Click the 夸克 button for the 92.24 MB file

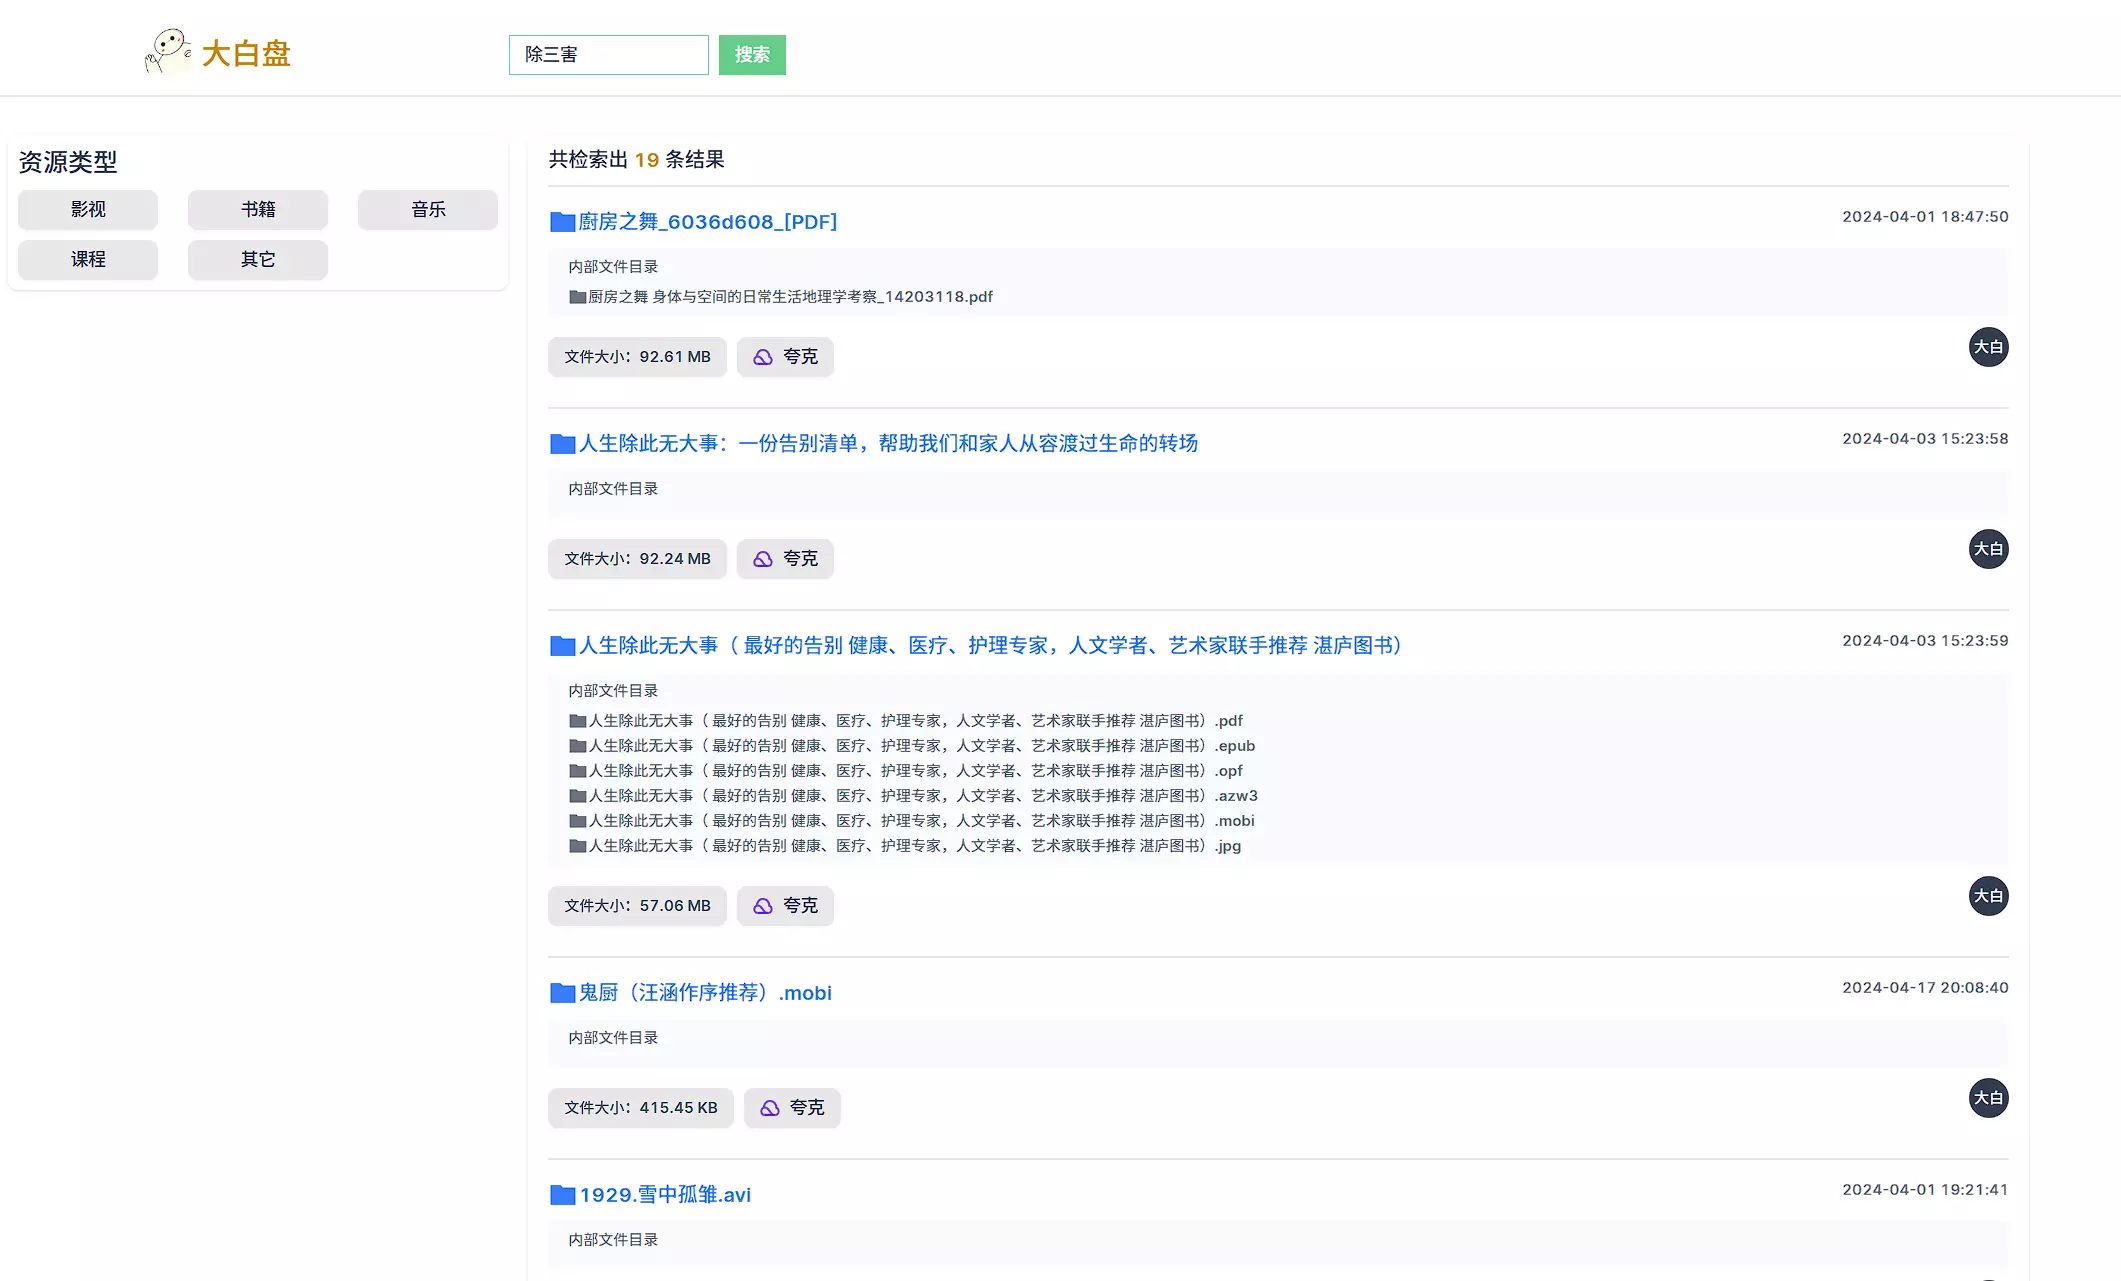point(785,559)
